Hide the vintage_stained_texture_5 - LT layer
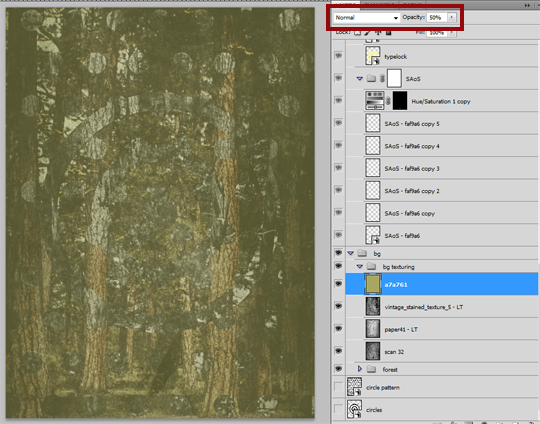 click(339, 306)
